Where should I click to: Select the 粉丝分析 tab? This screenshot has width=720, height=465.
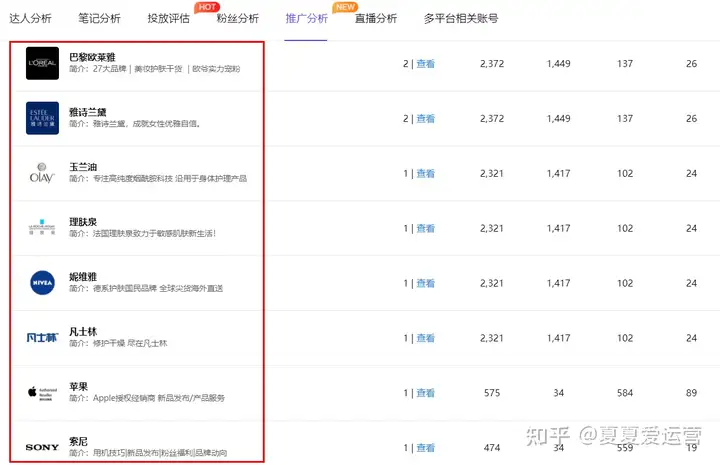point(238,18)
